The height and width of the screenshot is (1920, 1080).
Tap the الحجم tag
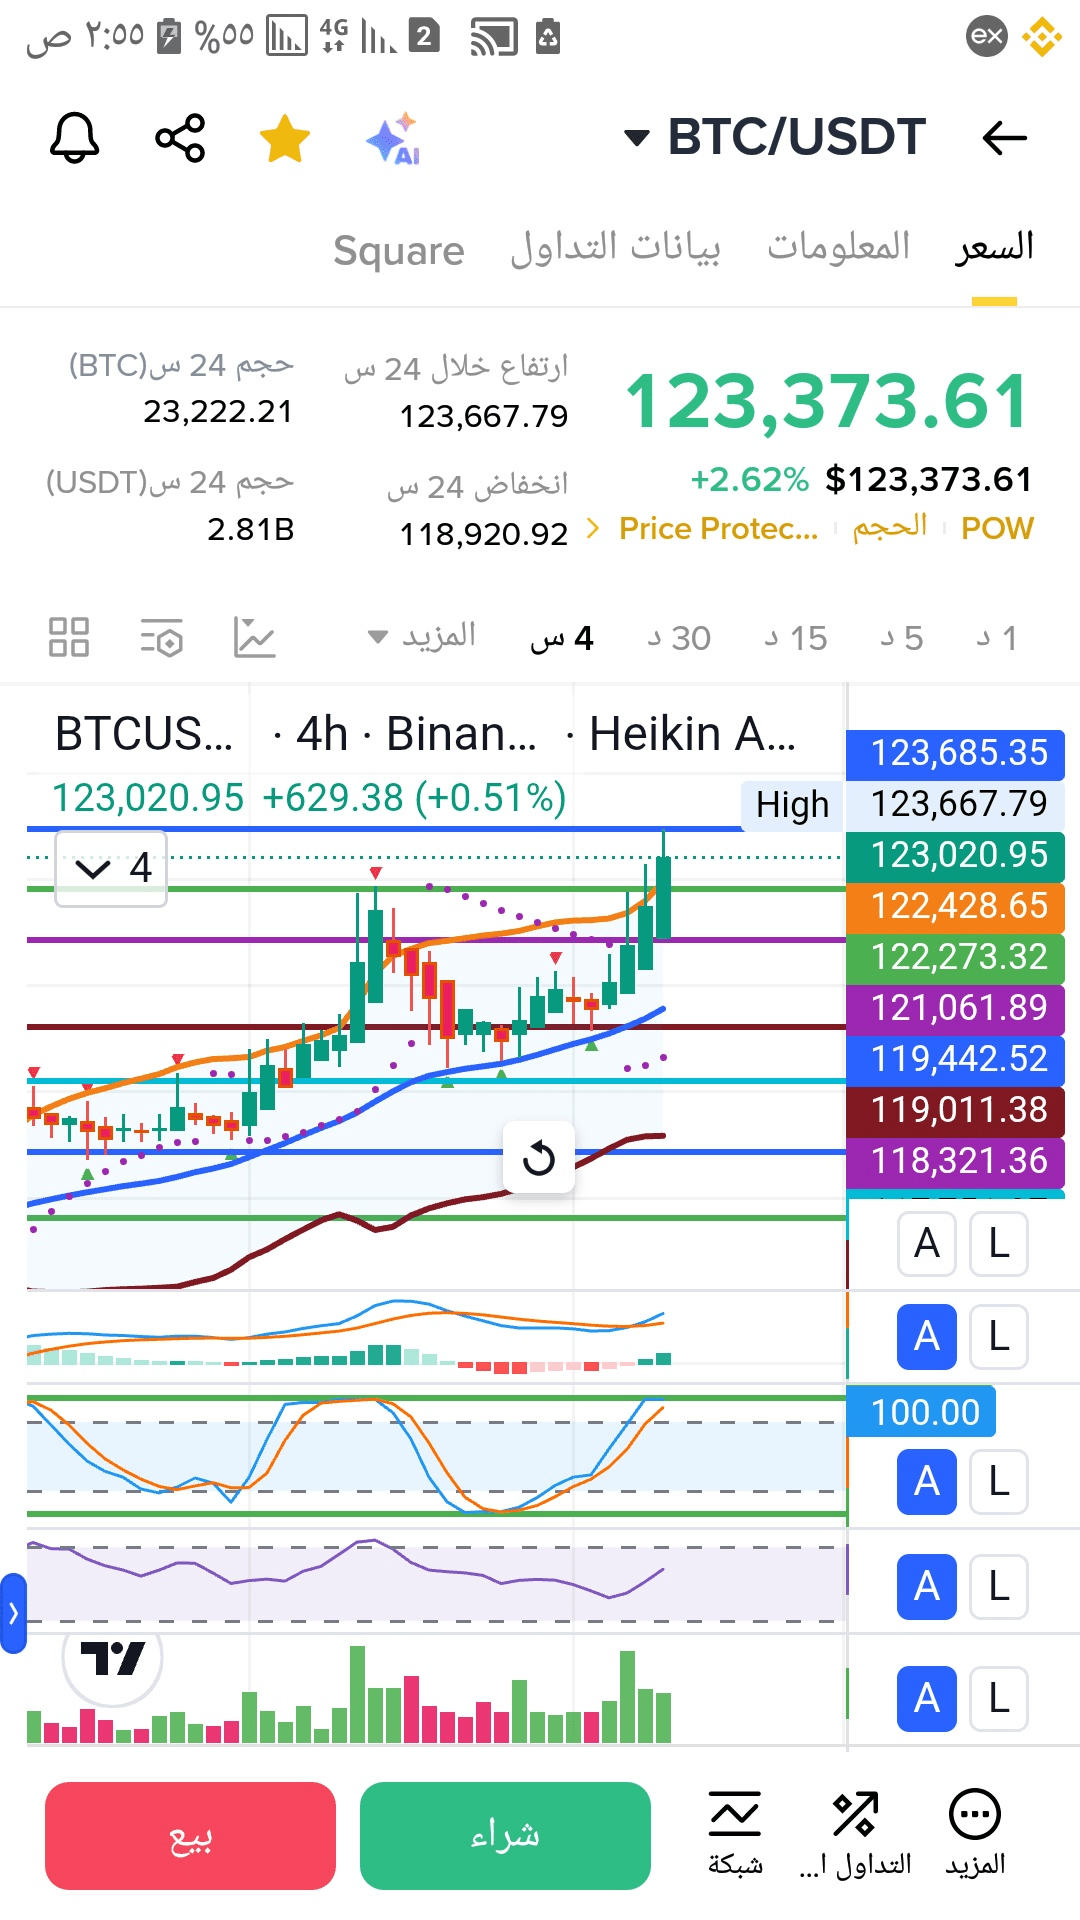tap(890, 527)
